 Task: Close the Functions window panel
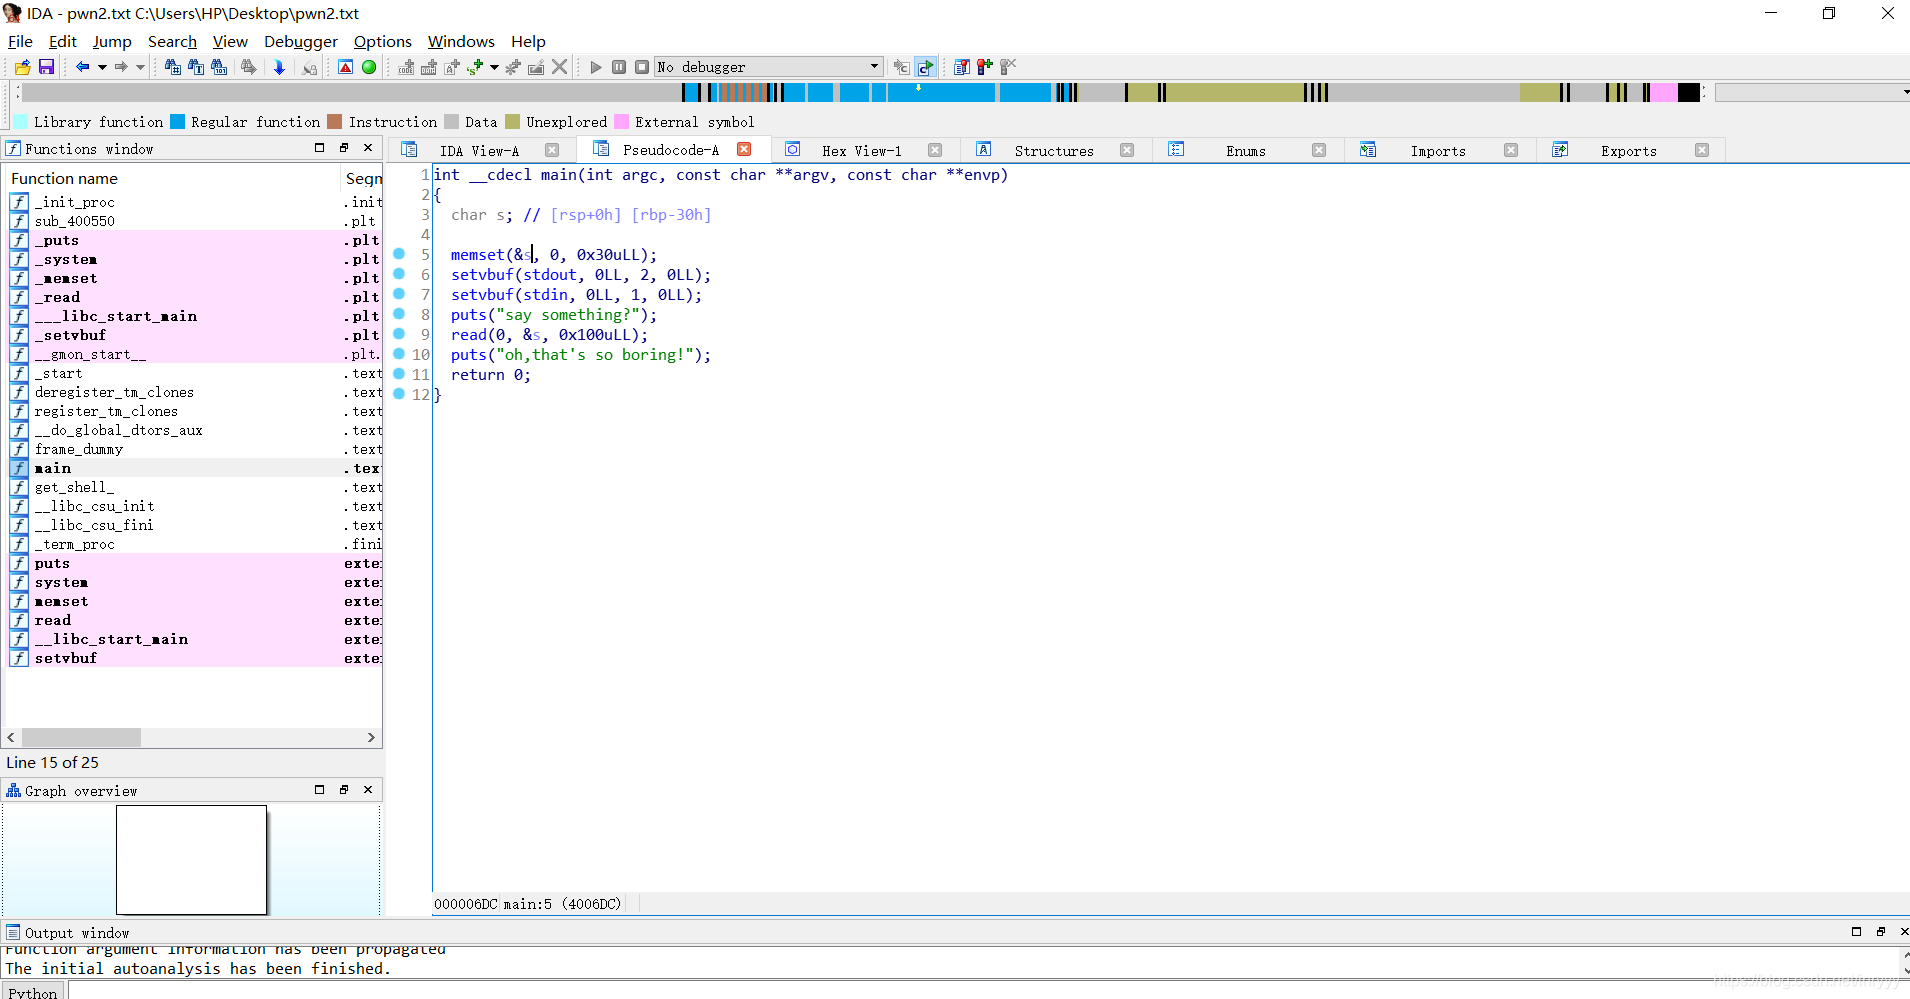368,147
